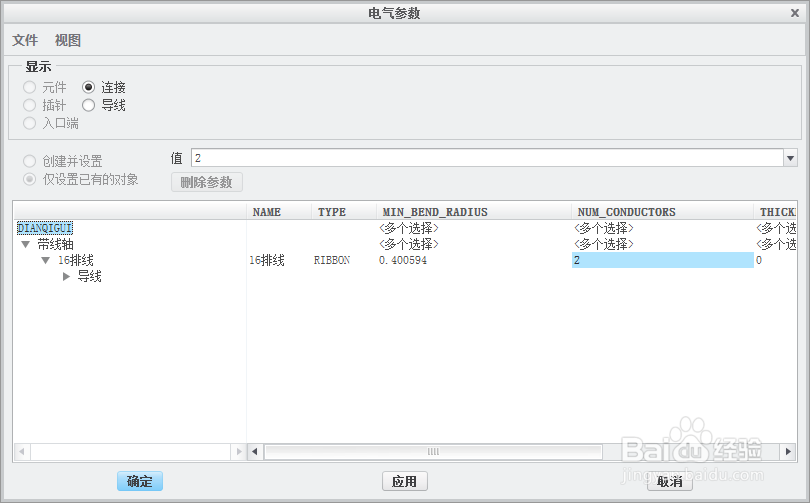The height and width of the screenshot is (503, 810).
Task: Click the table's right scroll arrow
Action: coord(788,452)
